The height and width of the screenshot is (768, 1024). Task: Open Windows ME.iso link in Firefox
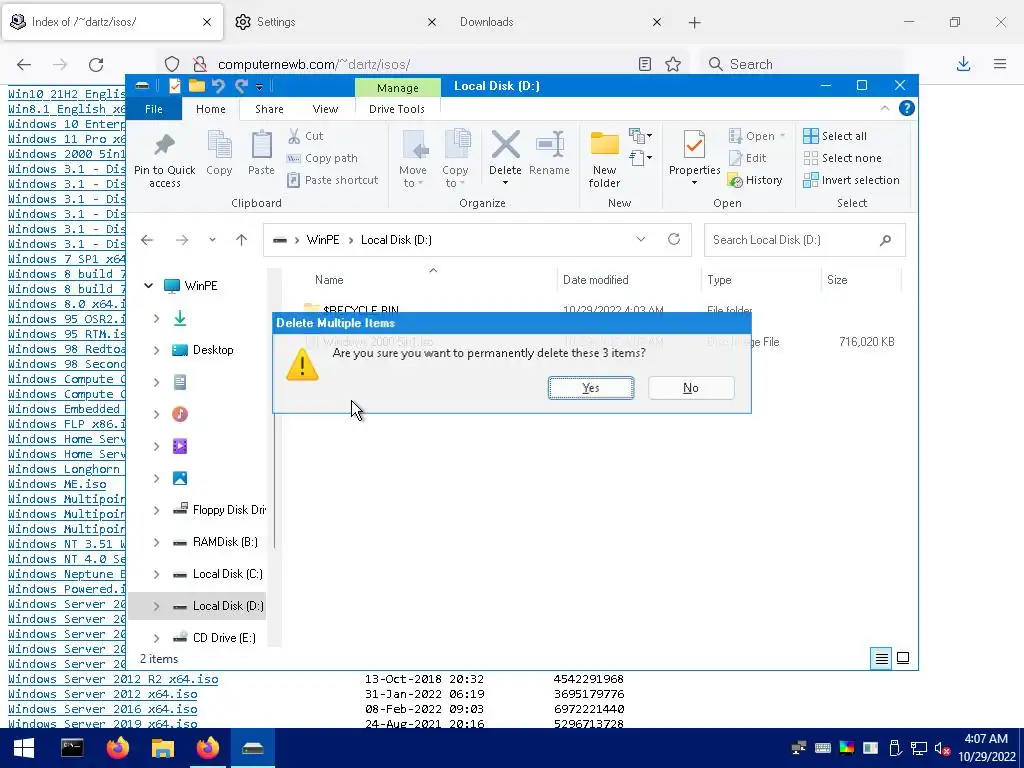click(x=57, y=485)
